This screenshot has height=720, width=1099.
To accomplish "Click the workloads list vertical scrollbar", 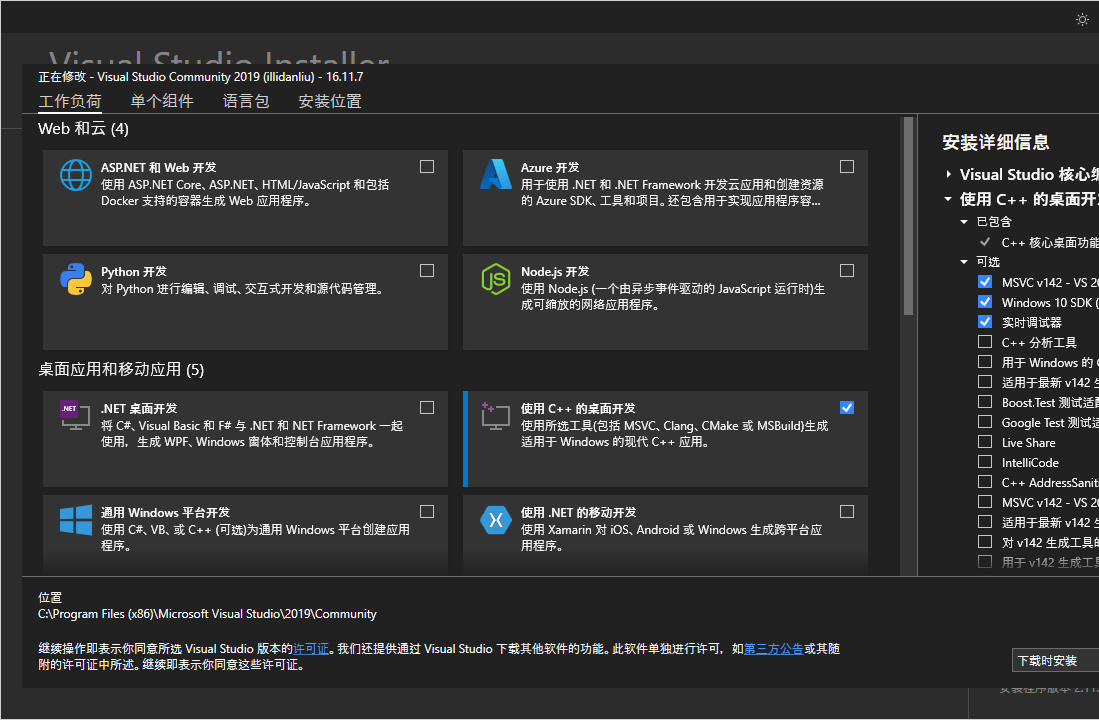I will point(908,217).
